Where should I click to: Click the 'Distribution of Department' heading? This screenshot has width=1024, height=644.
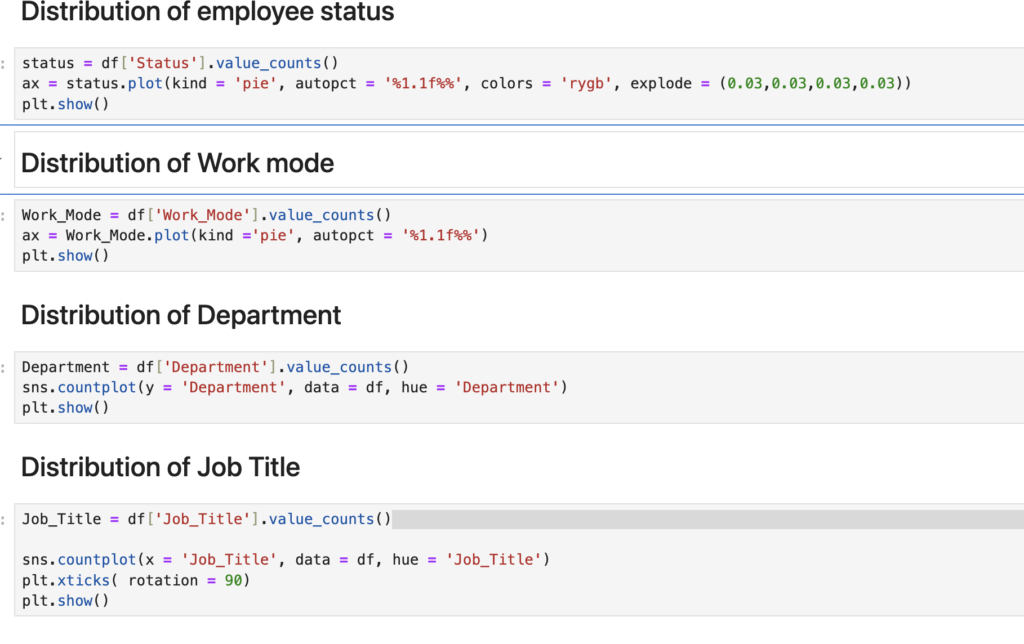181,315
